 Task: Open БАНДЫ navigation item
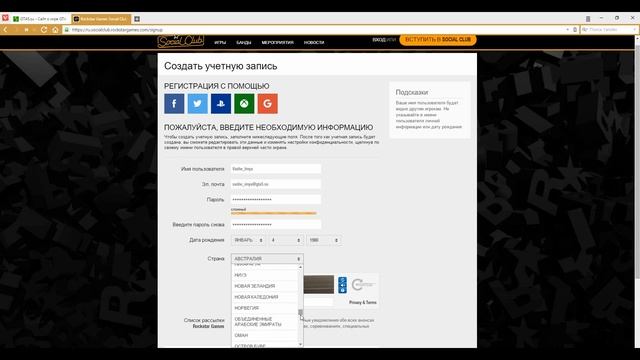[x=244, y=42]
